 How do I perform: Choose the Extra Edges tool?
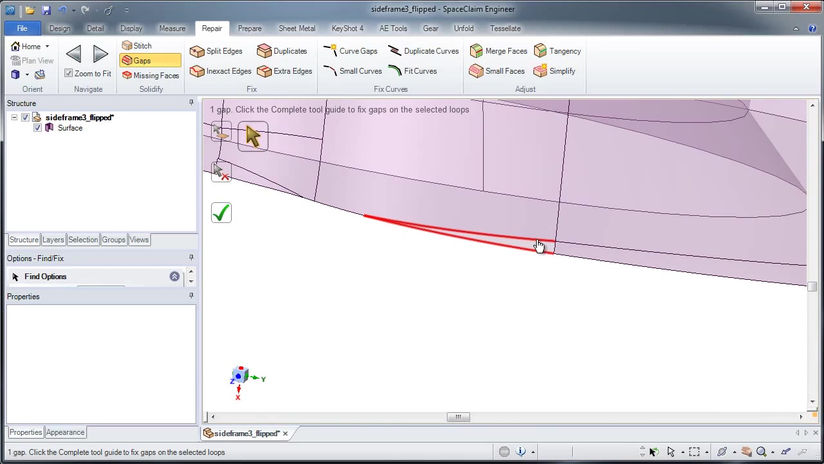(x=284, y=71)
